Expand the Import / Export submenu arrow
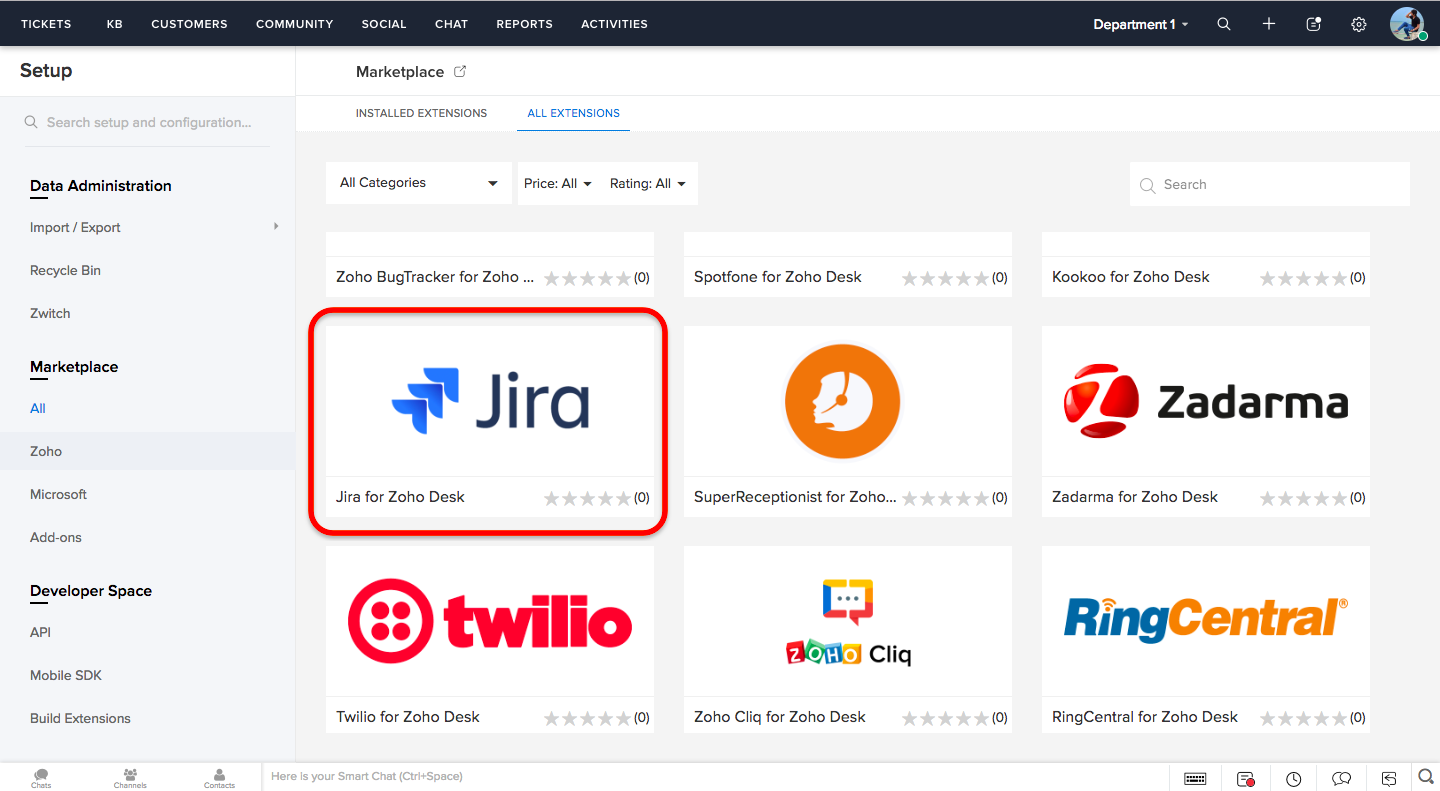The image size is (1440, 791). 276,226
